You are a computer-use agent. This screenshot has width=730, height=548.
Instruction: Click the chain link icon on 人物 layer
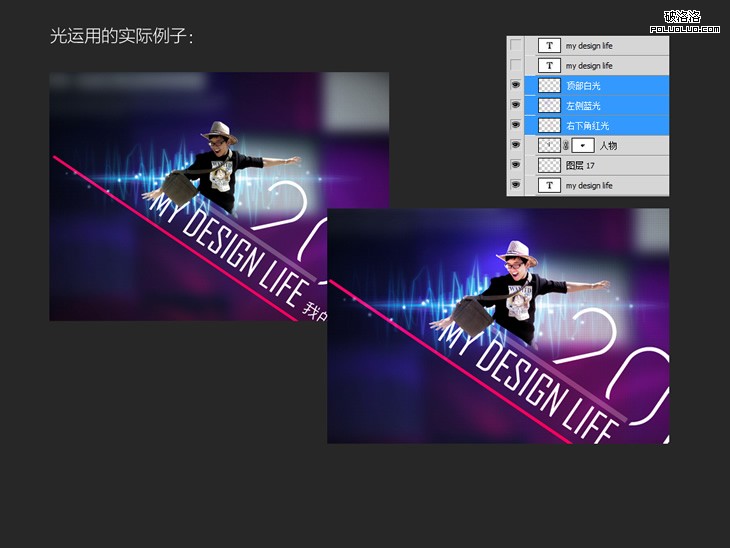566,146
